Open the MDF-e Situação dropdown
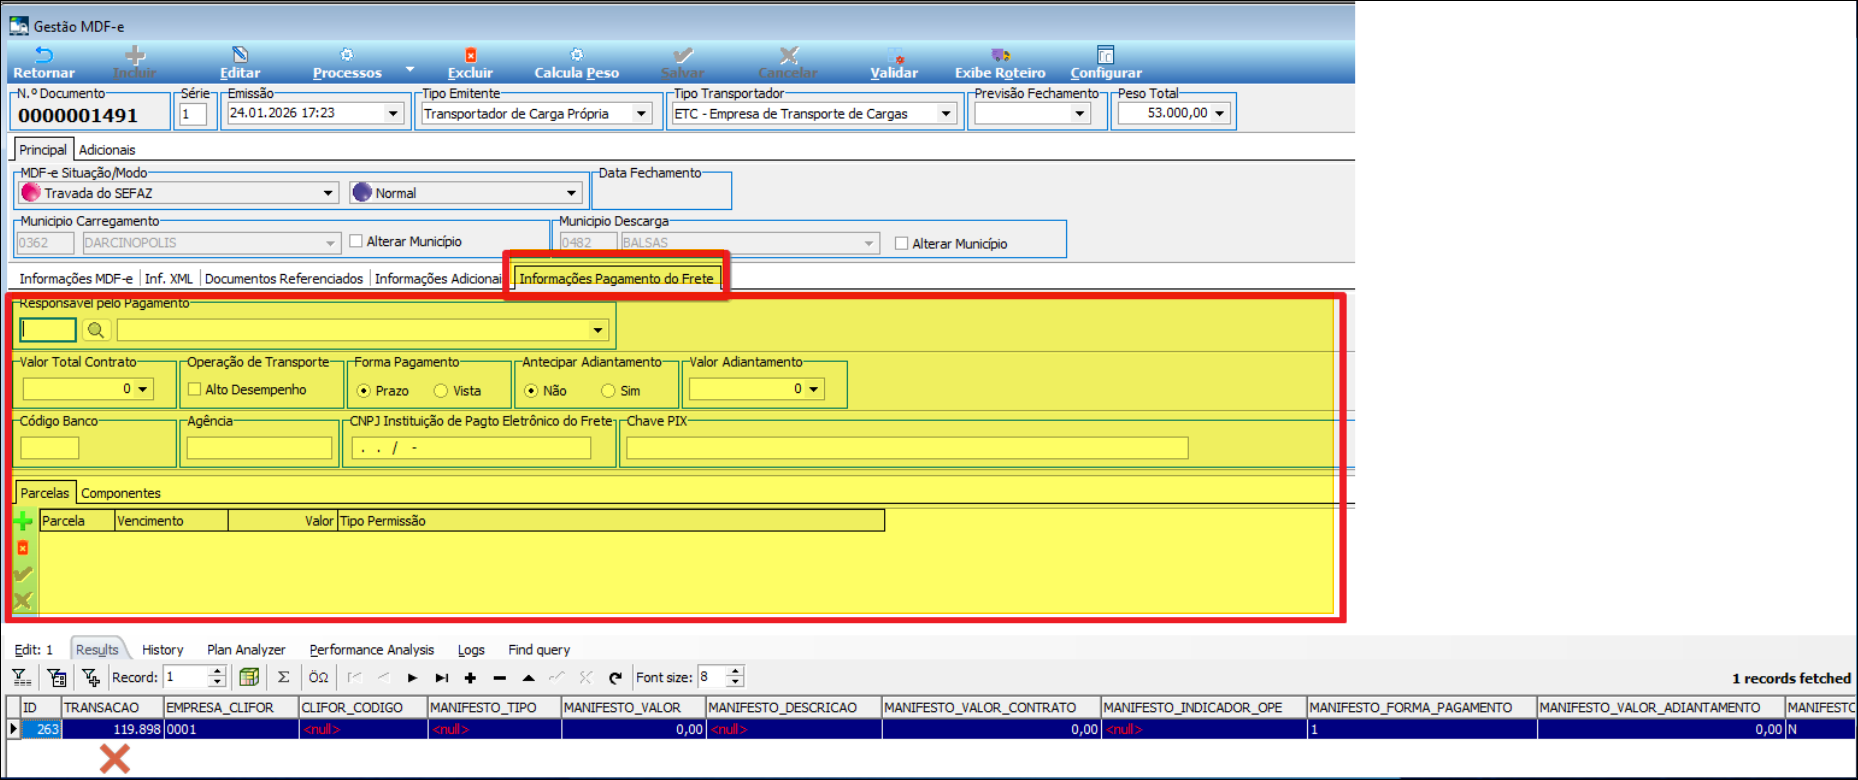Screen dimensions: 1858x780 point(328,193)
